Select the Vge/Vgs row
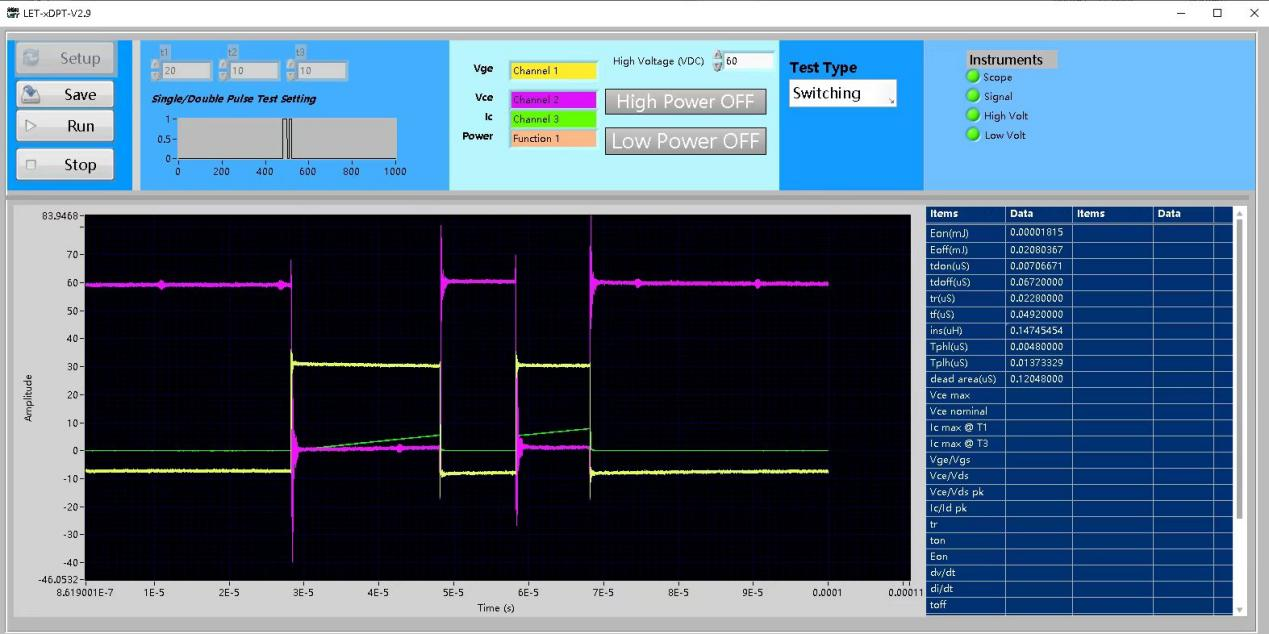 click(x=1079, y=460)
